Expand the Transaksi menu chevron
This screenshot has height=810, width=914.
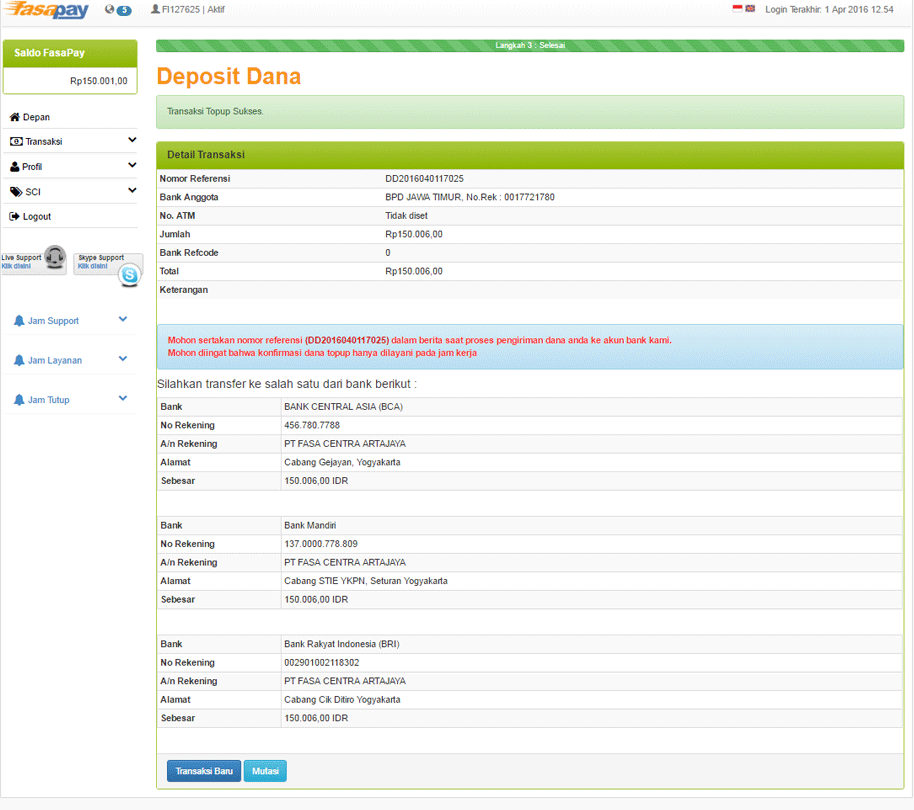coord(132,140)
